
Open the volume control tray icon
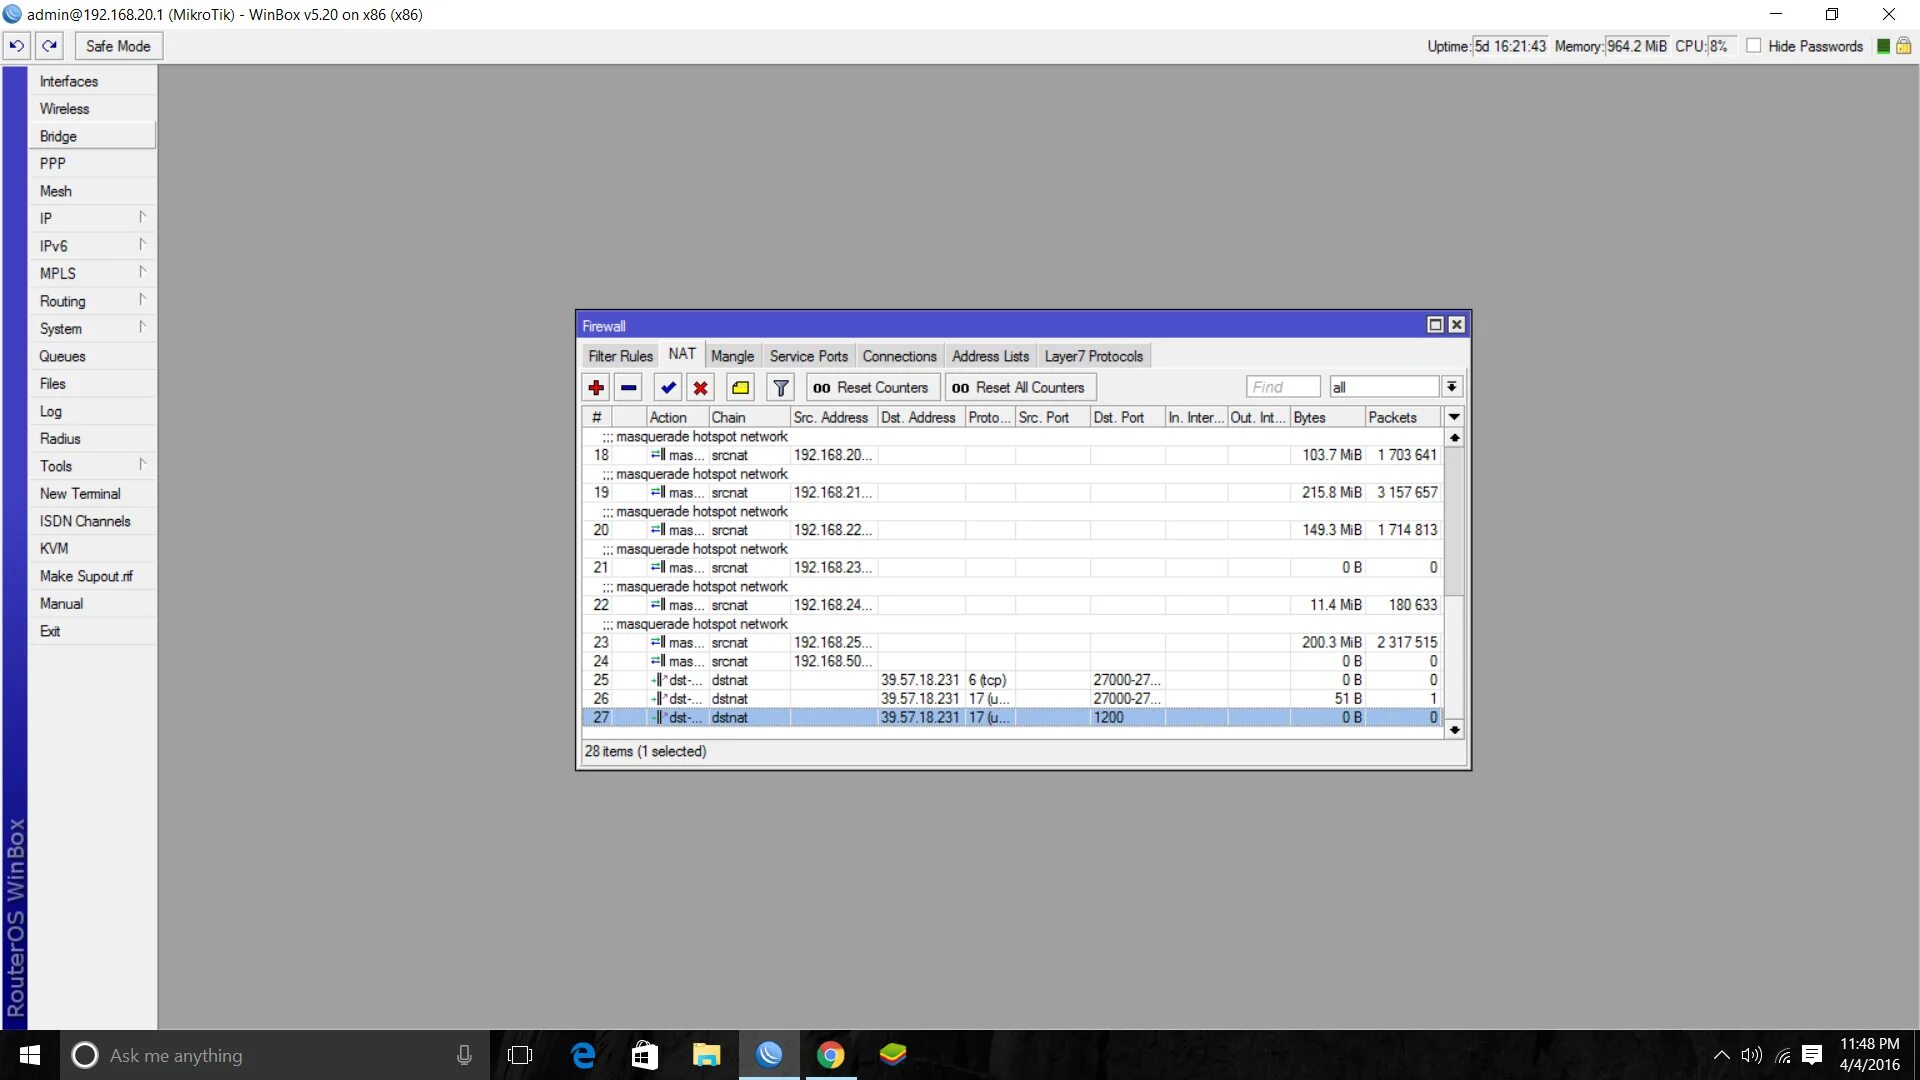[1751, 1055]
